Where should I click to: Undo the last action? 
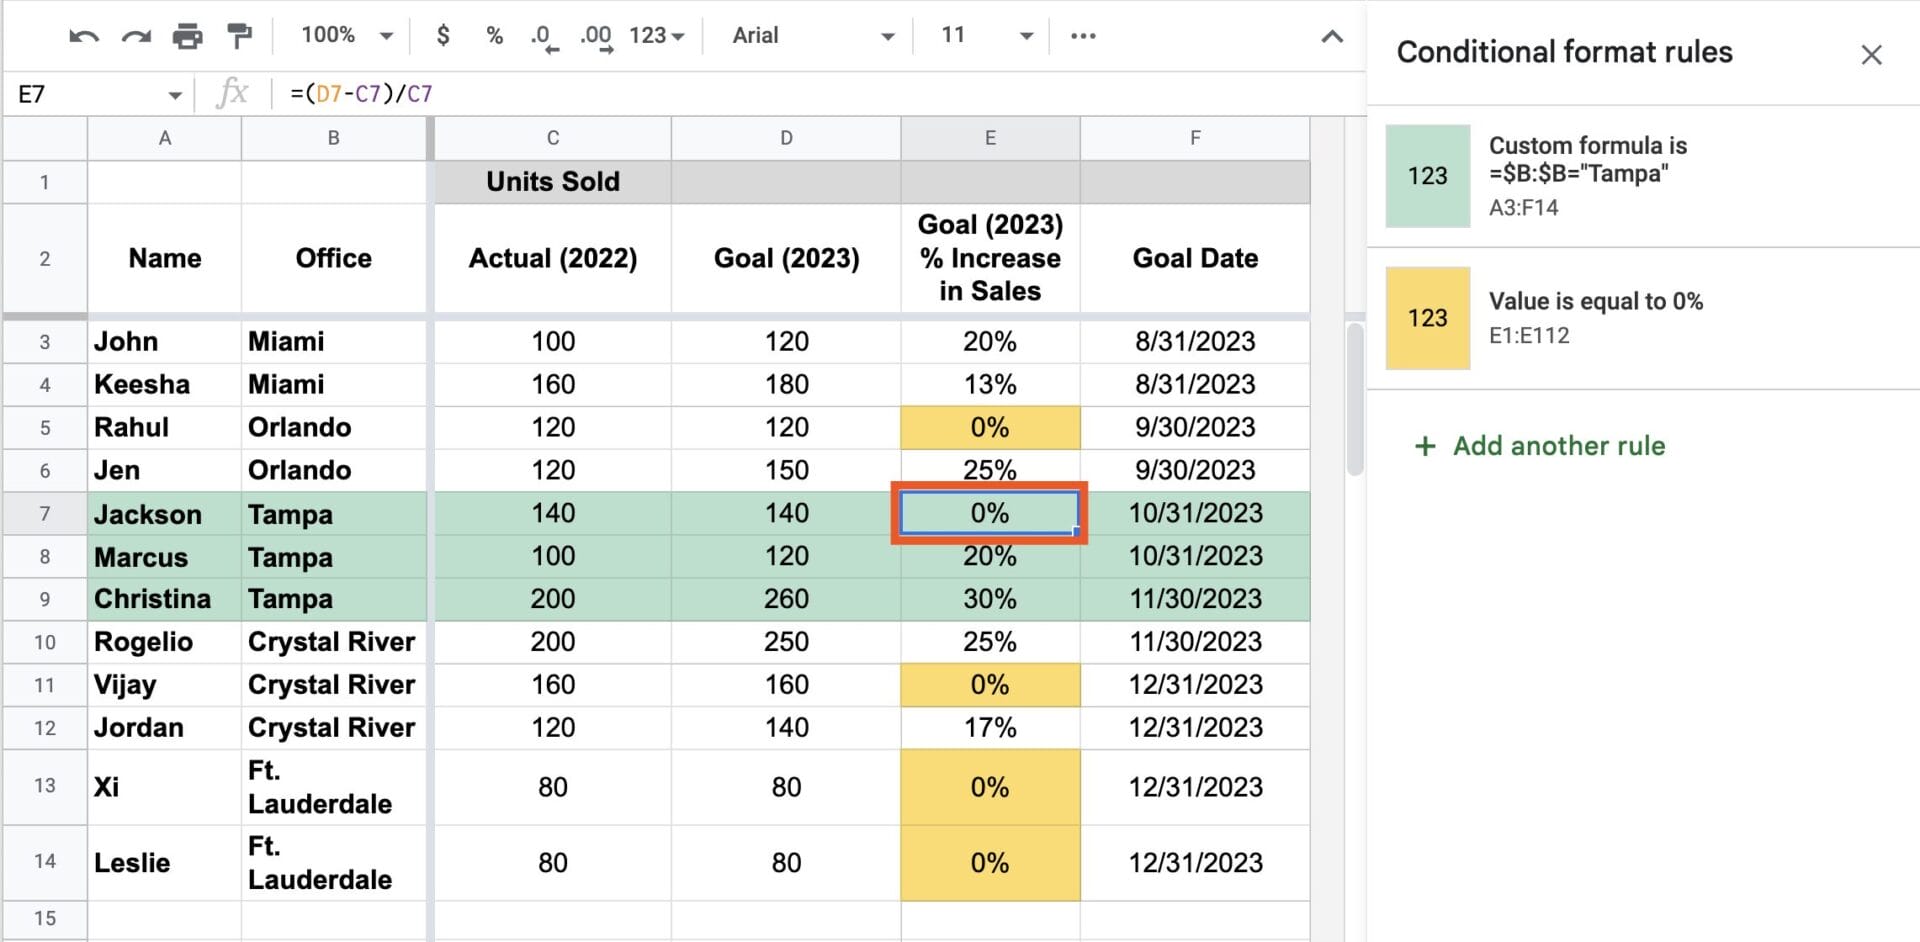83,35
